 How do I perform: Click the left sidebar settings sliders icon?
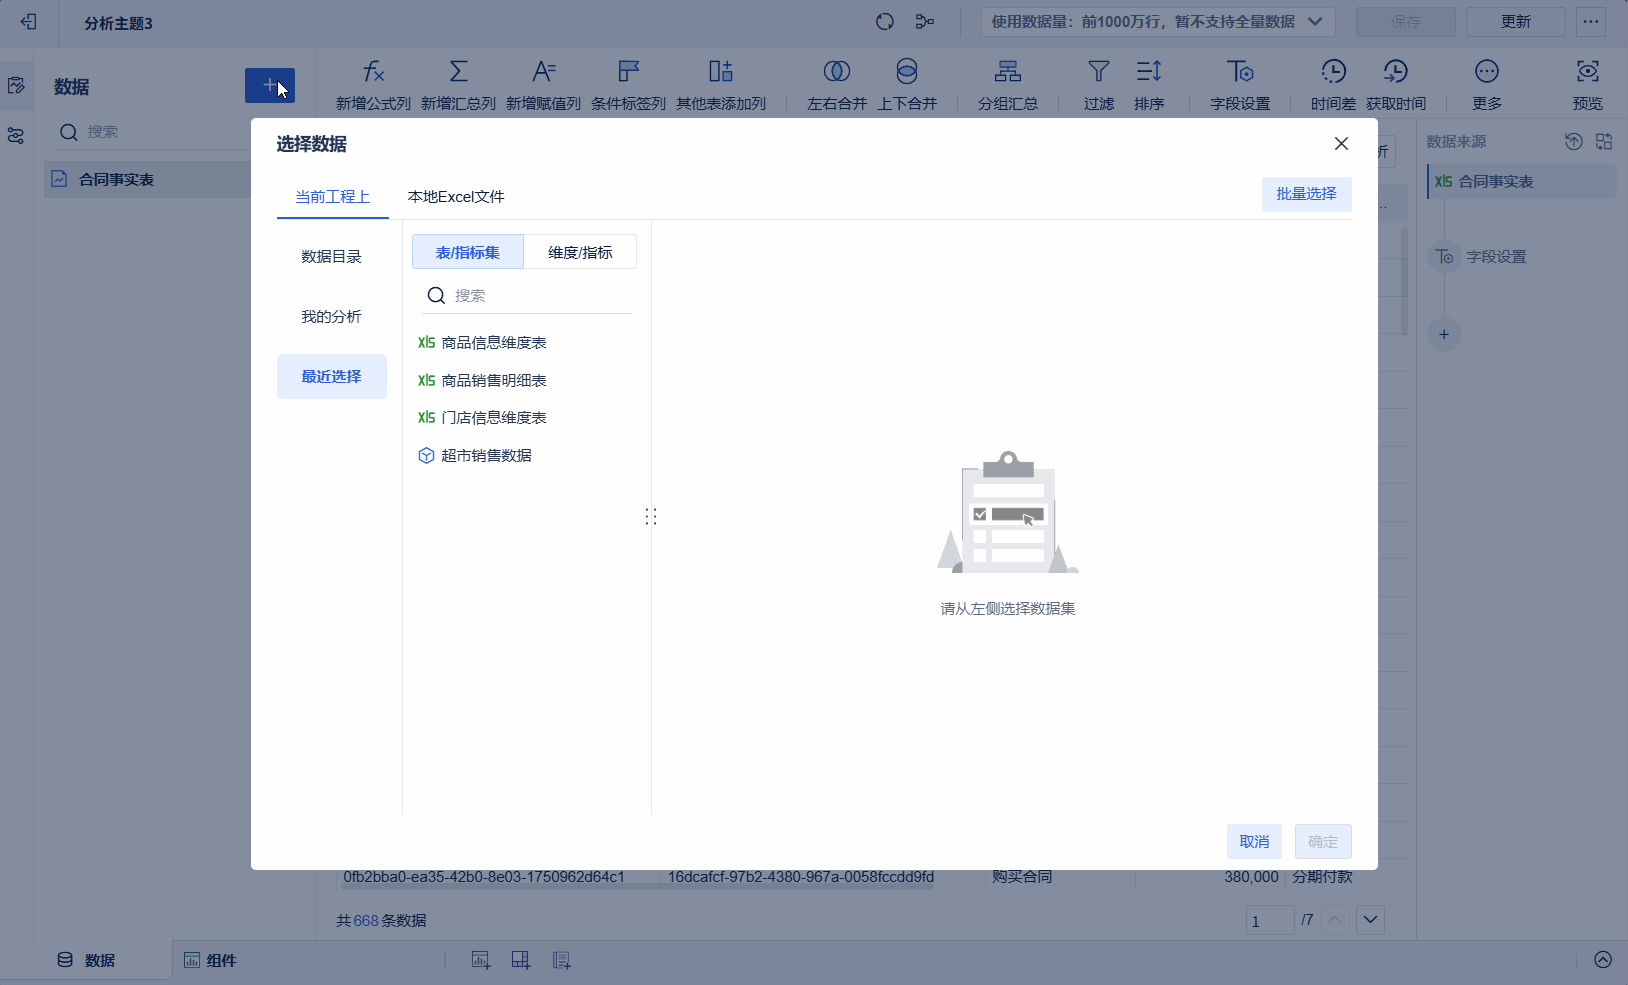pyautogui.click(x=16, y=135)
